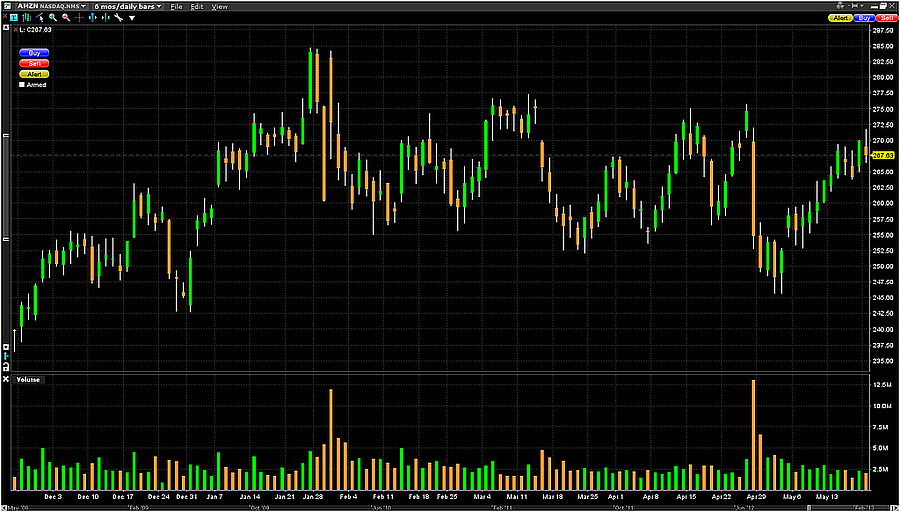The image size is (900, 512).
Task: Click the yellow Alert button on chart
Action: 35,74
